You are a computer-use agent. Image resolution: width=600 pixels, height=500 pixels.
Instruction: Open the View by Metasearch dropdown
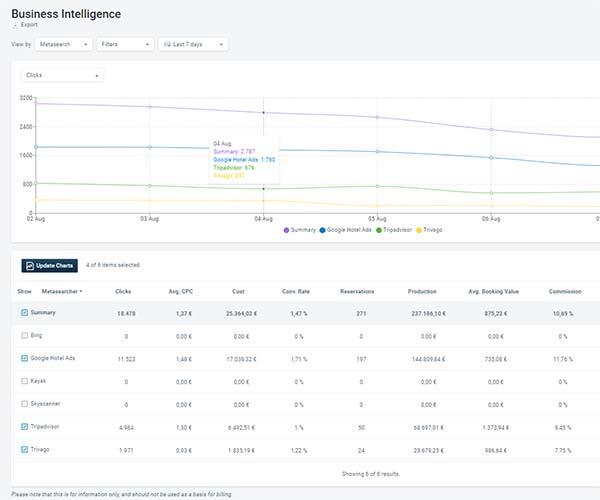click(65, 44)
